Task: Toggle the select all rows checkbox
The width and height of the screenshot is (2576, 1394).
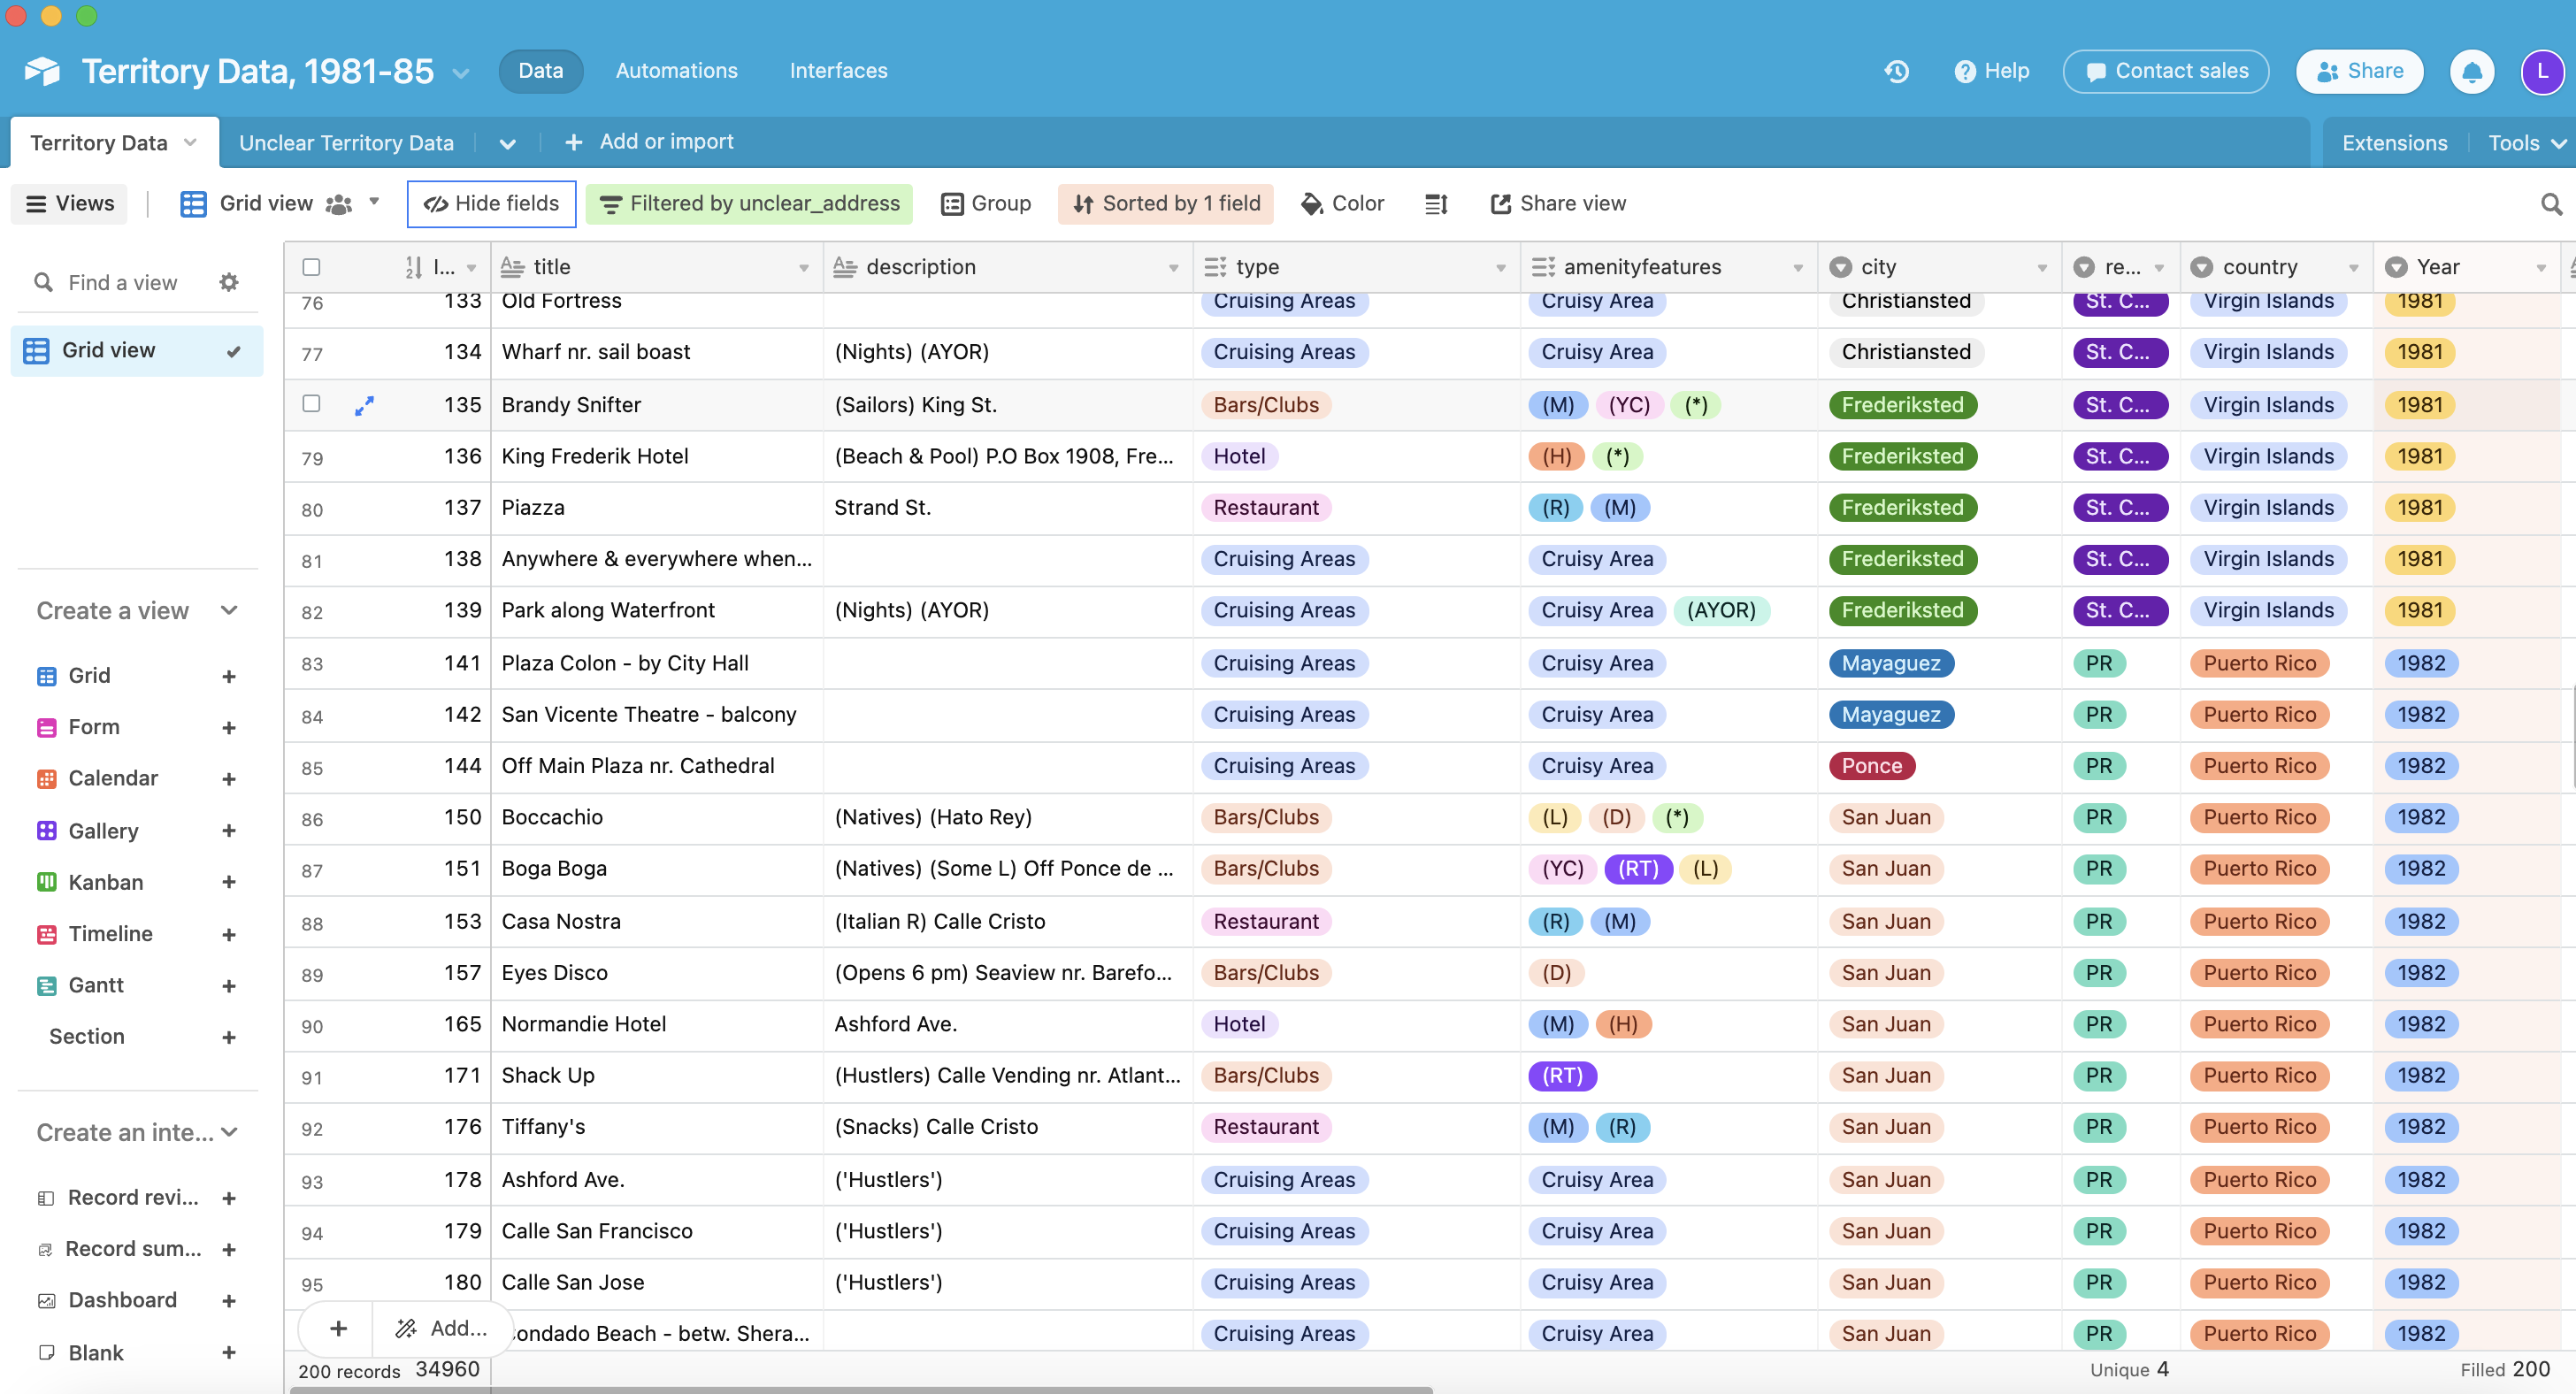Action: (x=311, y=267)
